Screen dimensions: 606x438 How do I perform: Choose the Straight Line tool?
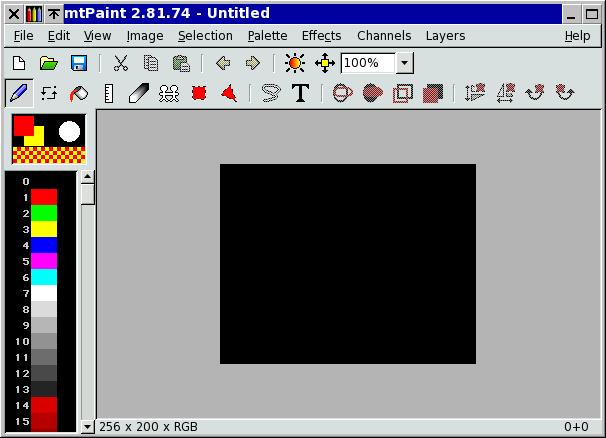point(109,93)
